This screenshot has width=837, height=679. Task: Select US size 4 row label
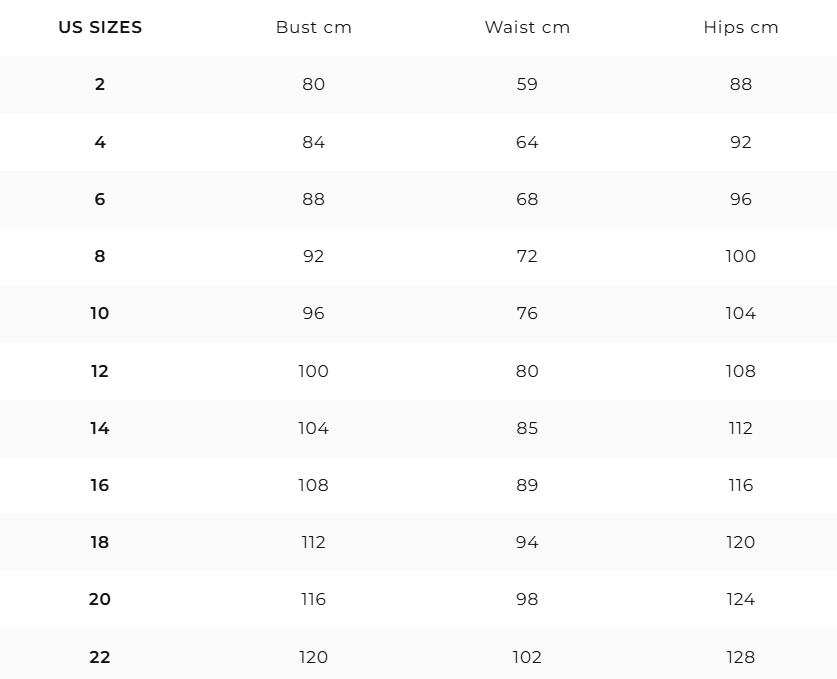click(x=100, y=142)
